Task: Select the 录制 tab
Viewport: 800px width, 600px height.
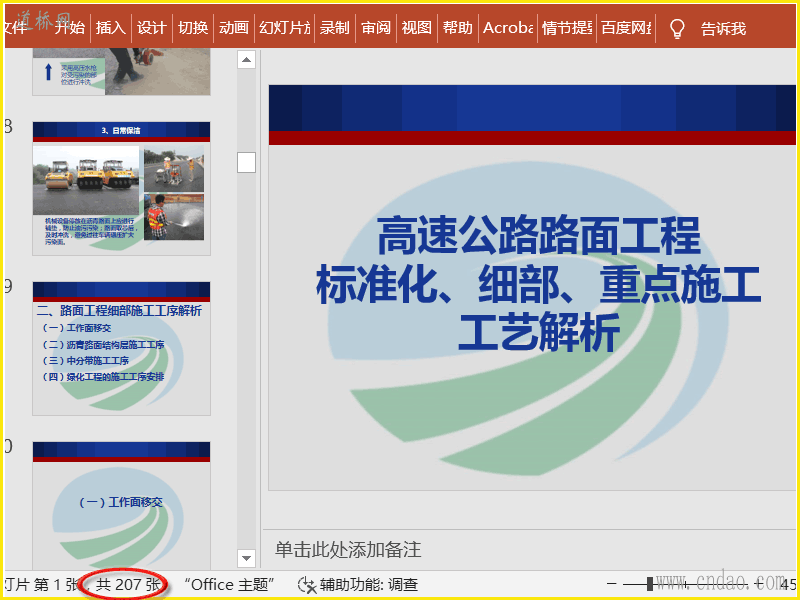Action: pyautogui.click(x=335, y=28)
